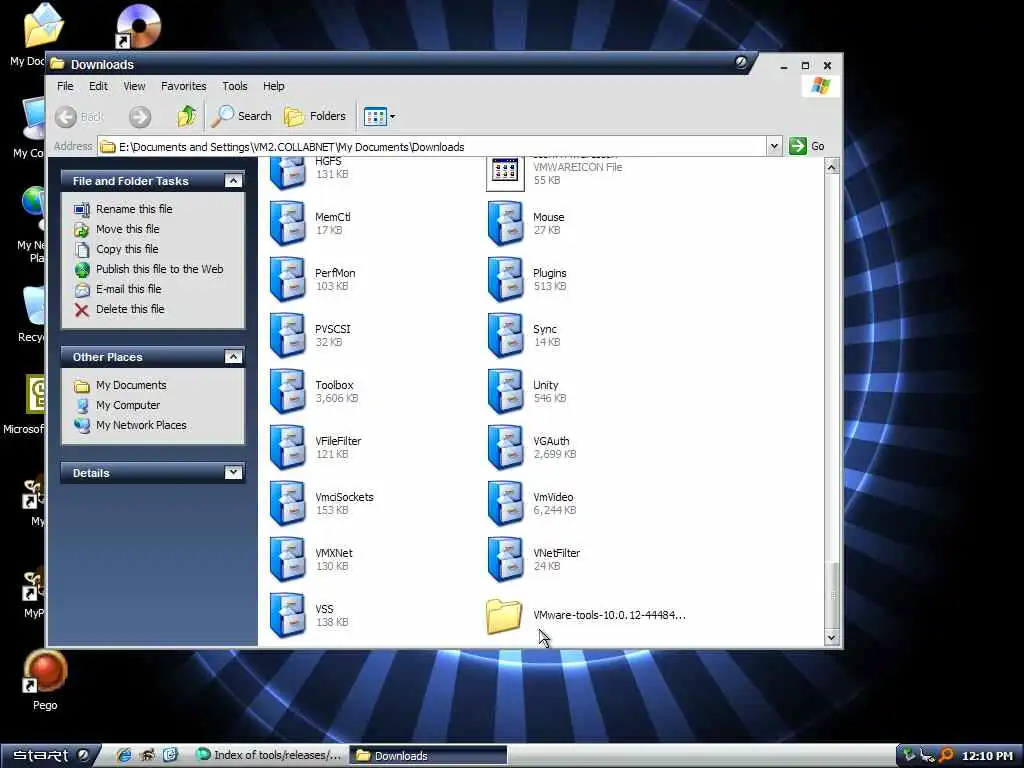Select the VMXNet installer icon
The width and height of the screenshot is (1024, 768).
287,559
